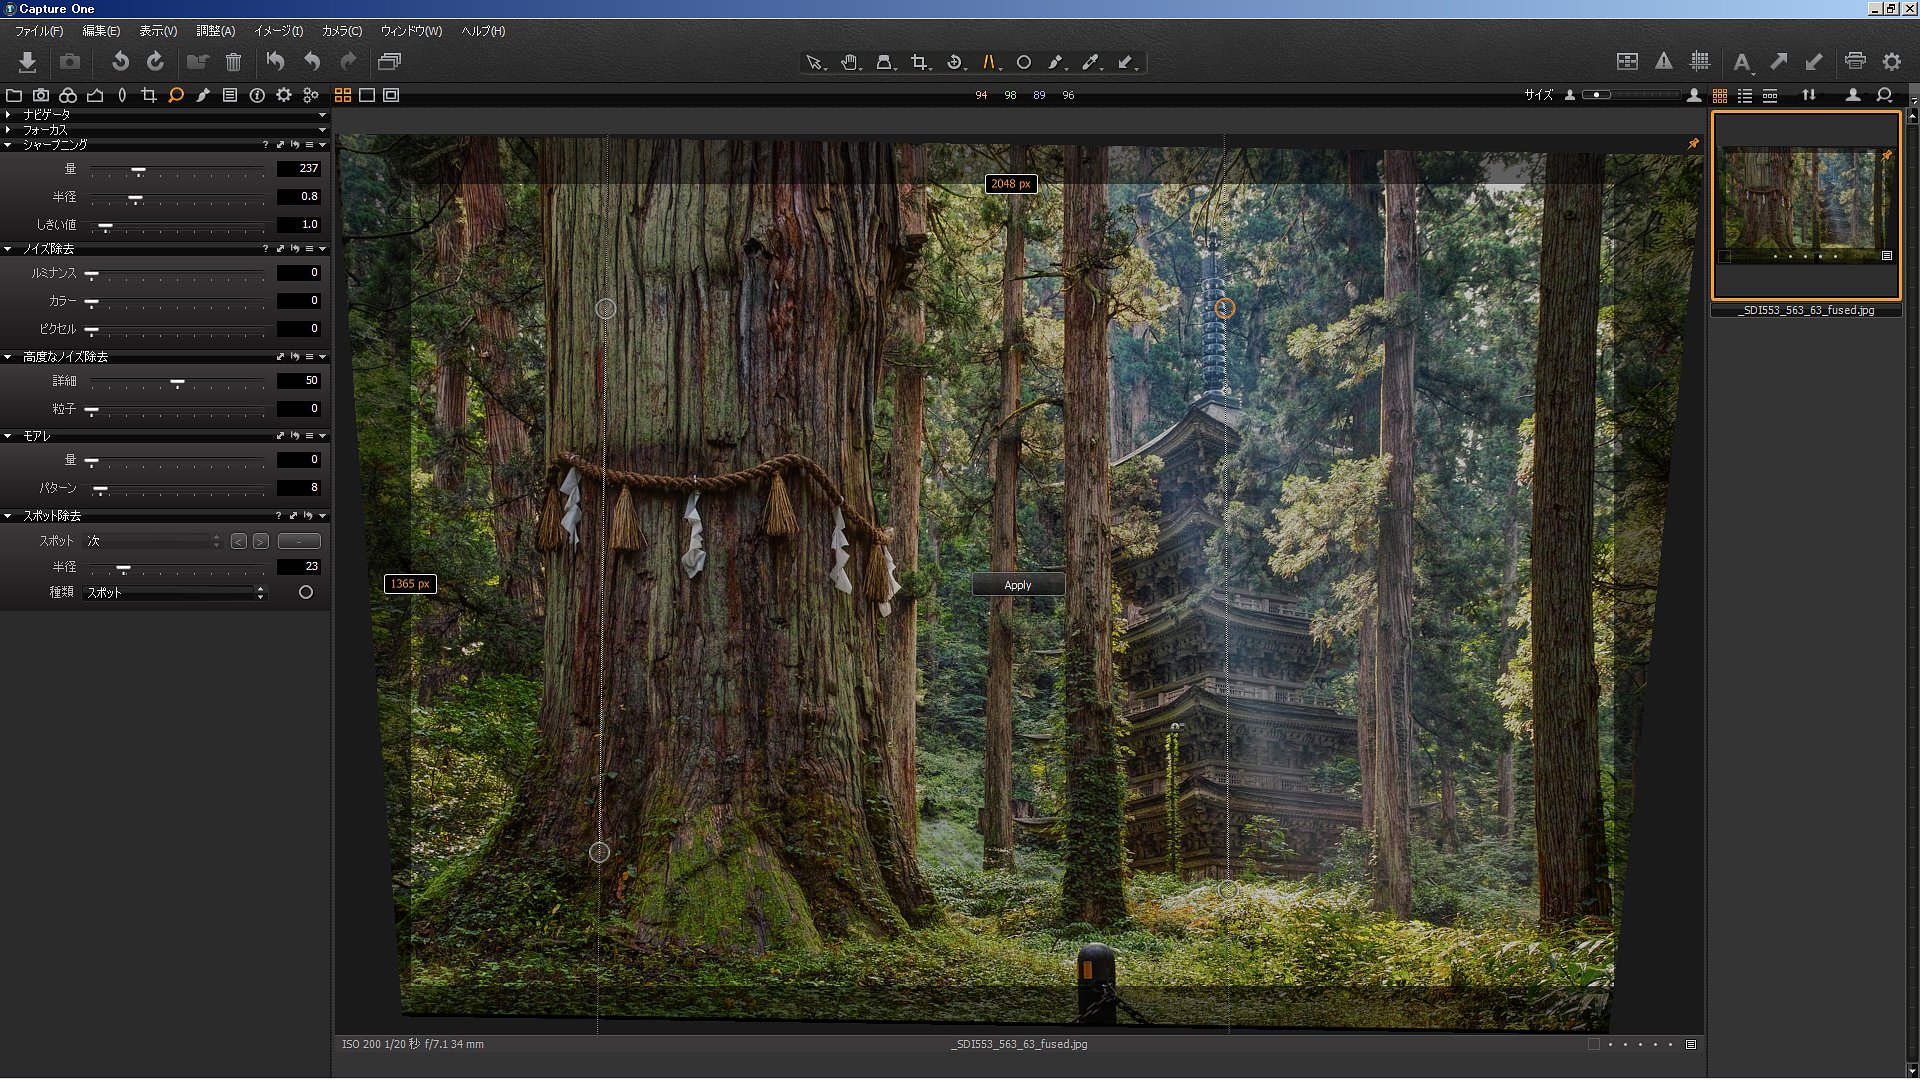Click the trash delete icon
The height and width of the screenshot is (1080, 1920).
pyautogui.click(x=233, y=62)
